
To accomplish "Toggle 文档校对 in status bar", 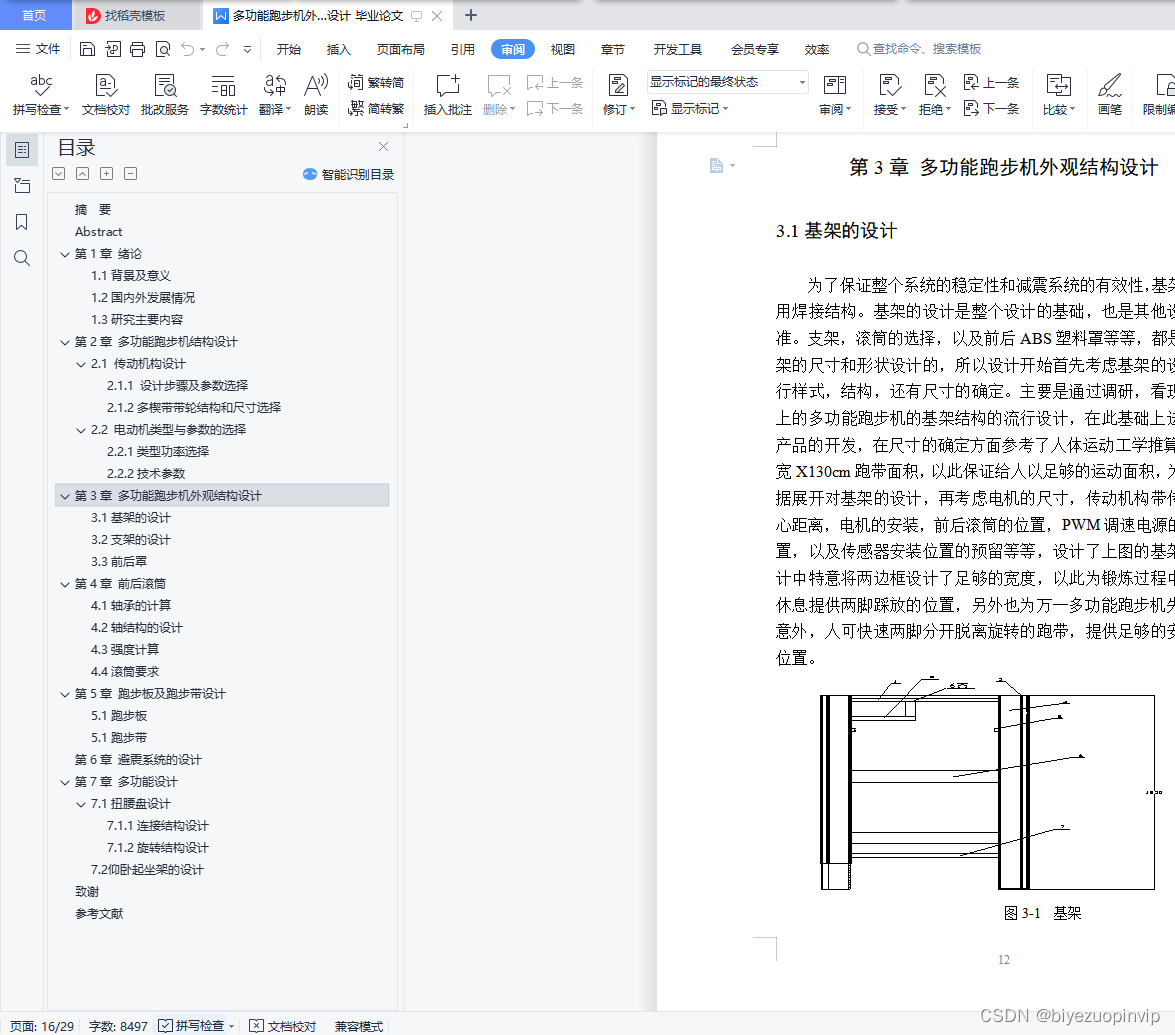I will point(283,1026).
